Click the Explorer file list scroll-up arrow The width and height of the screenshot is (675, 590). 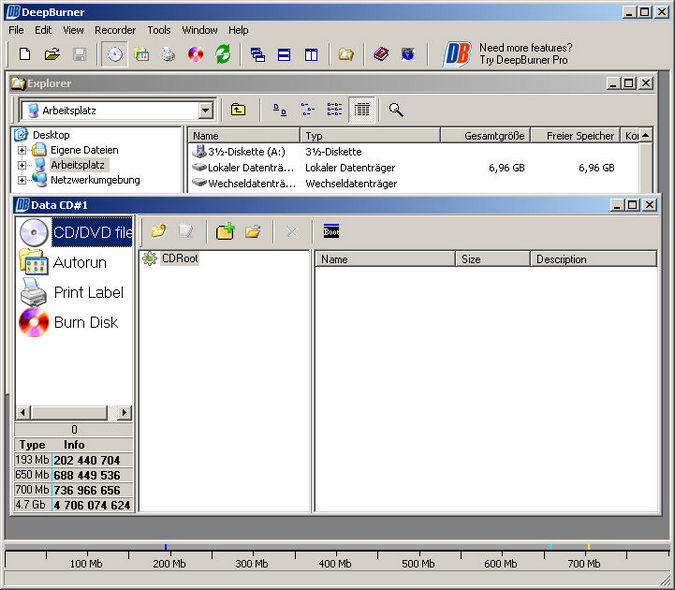point(646,136)
